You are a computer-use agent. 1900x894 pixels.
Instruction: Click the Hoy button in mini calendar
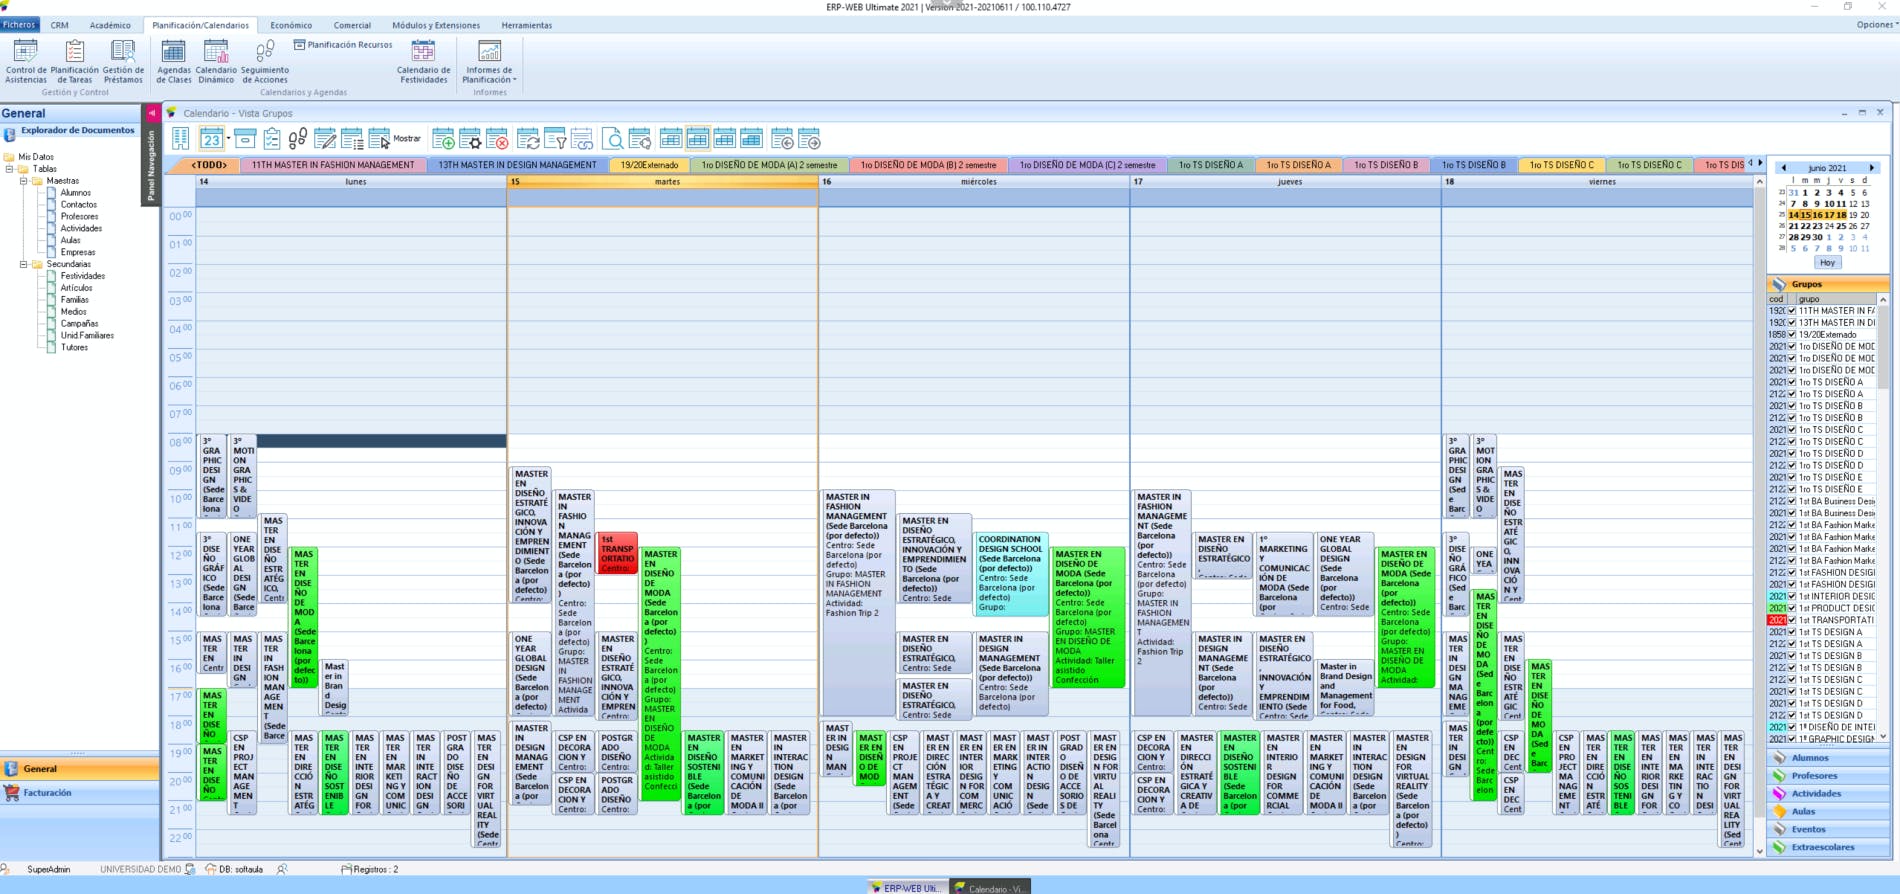click(x=1827, y=262)
